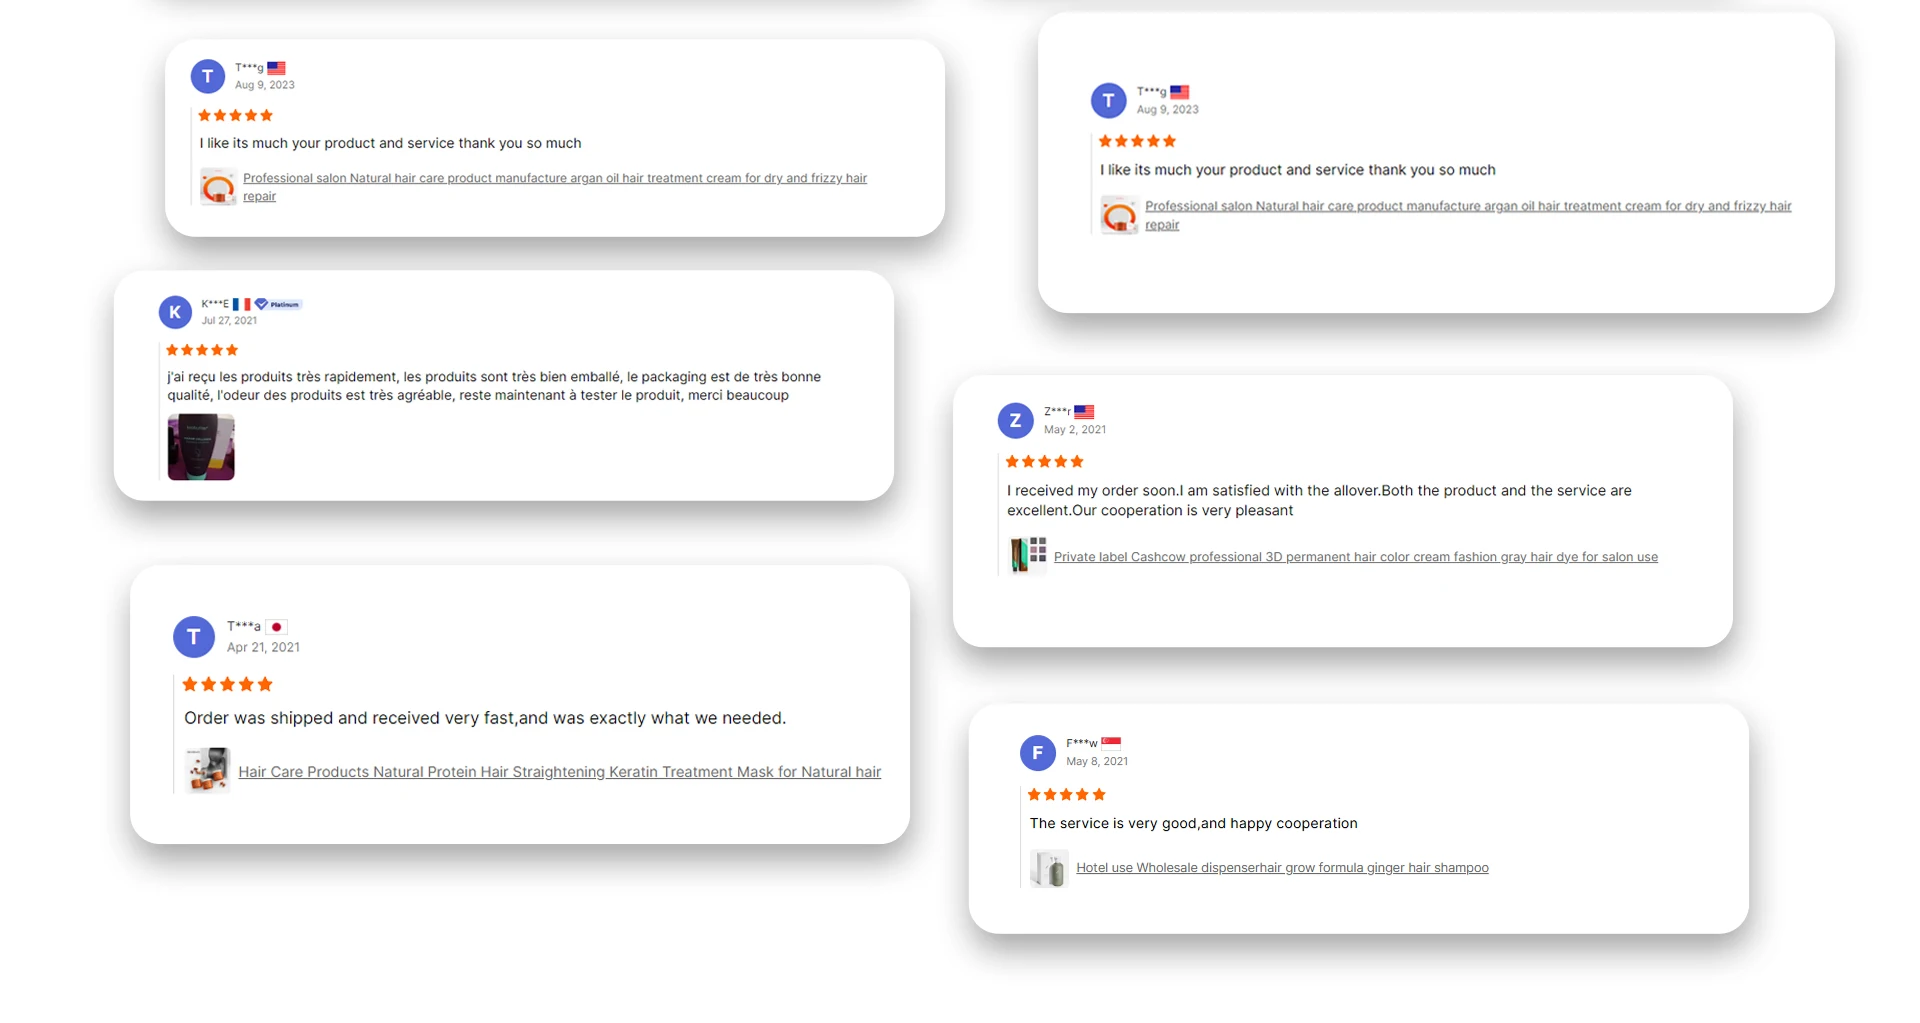Viewport: 1920px width, 1023px height.
Task: Click the T avatar beside T***a
Action: 194,637
